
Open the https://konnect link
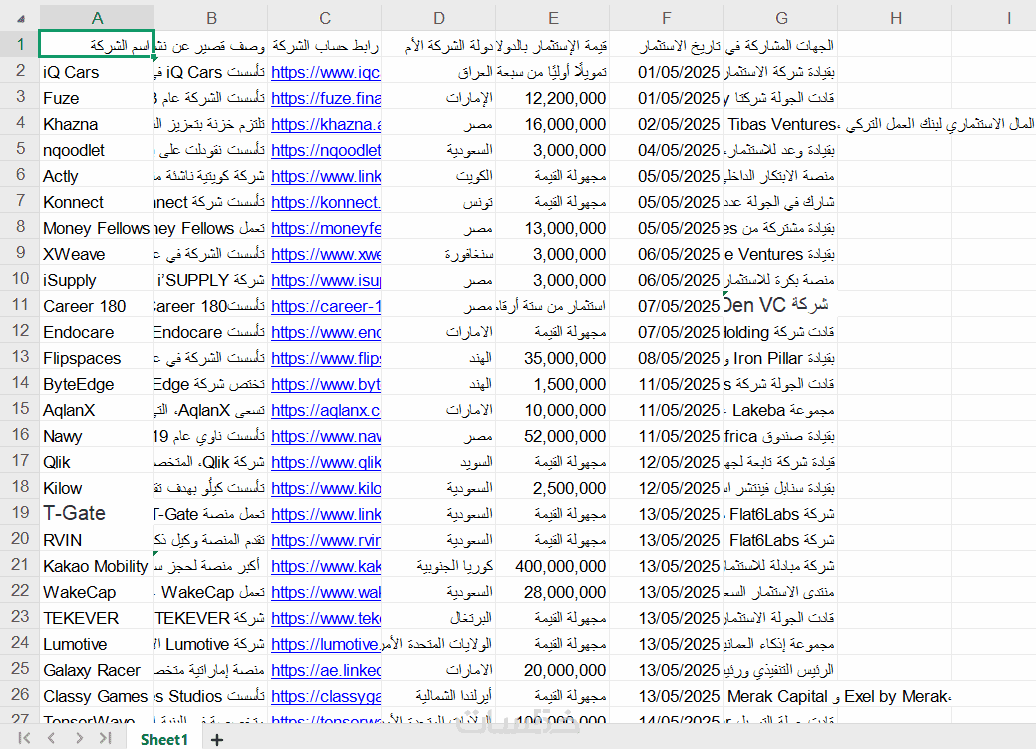[326, 202]
